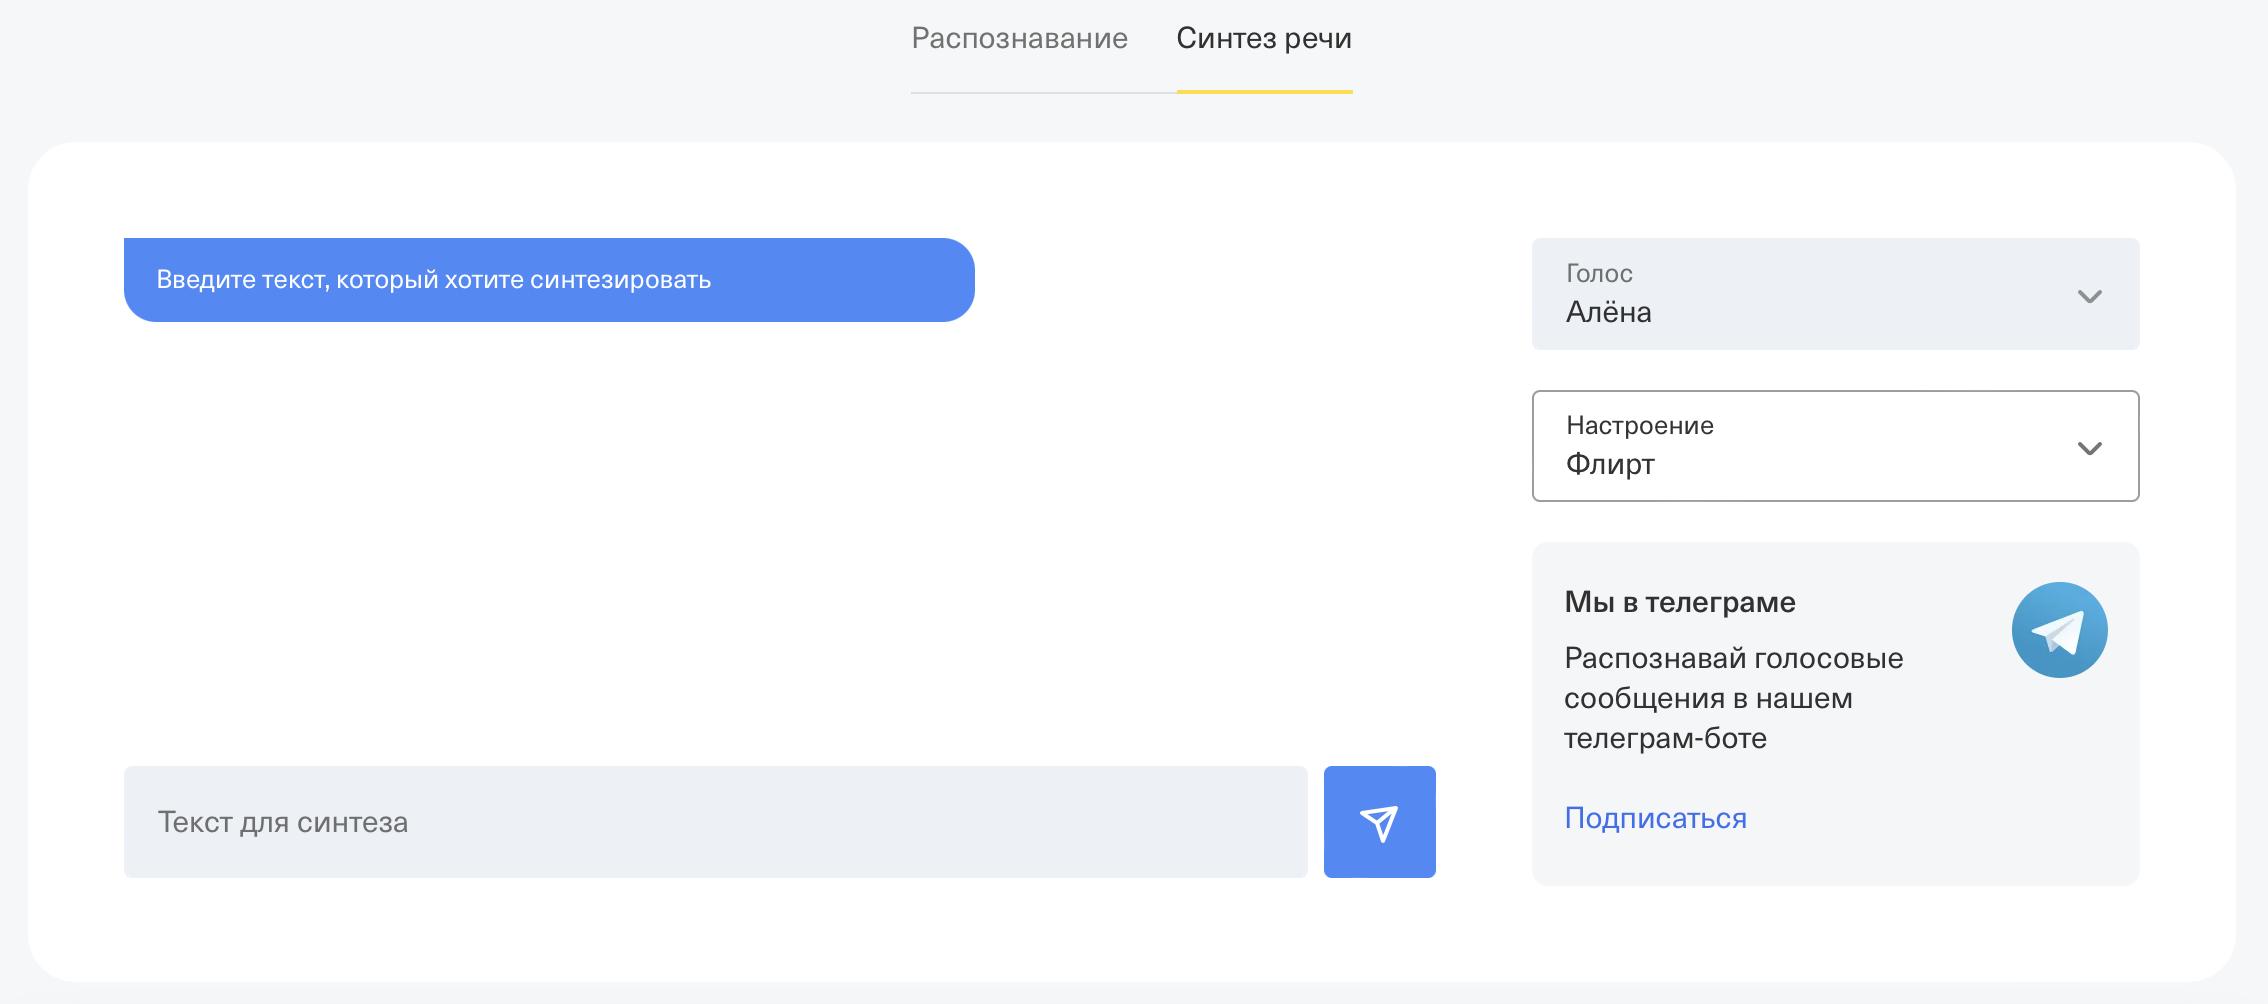The height and width of the screenshot is (1004, 2268).
Task: Follow the Подписаться link
Action: 1655,818
